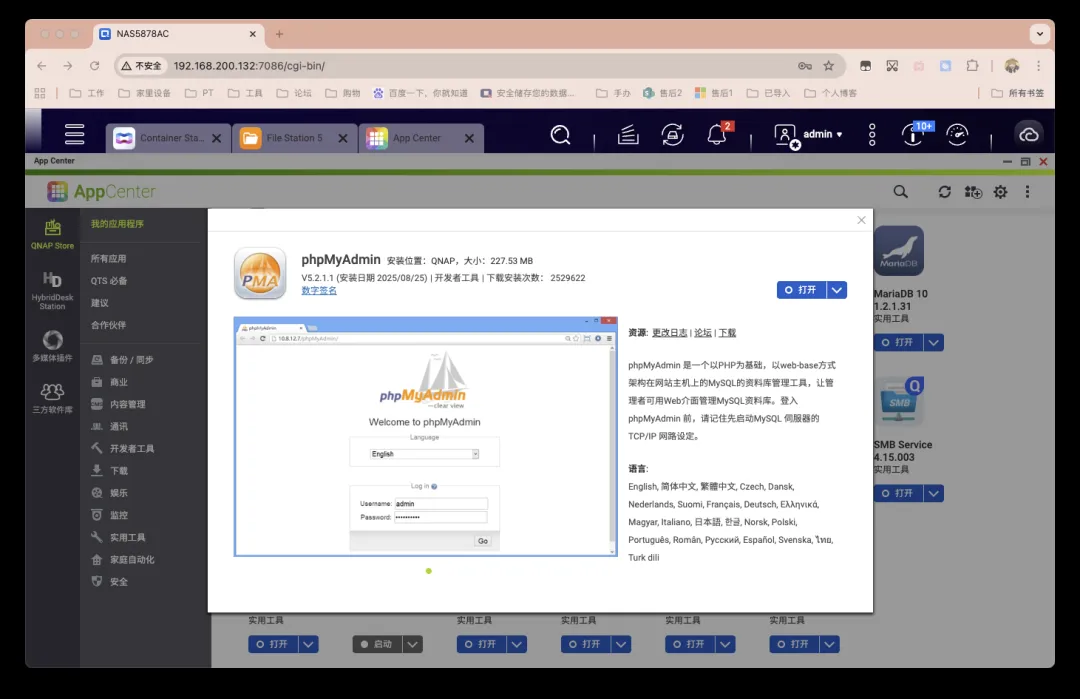Click the App Center refresh icon
Image resolution: width=1080 pixels, height=699 pixels.
click(944, 192)
